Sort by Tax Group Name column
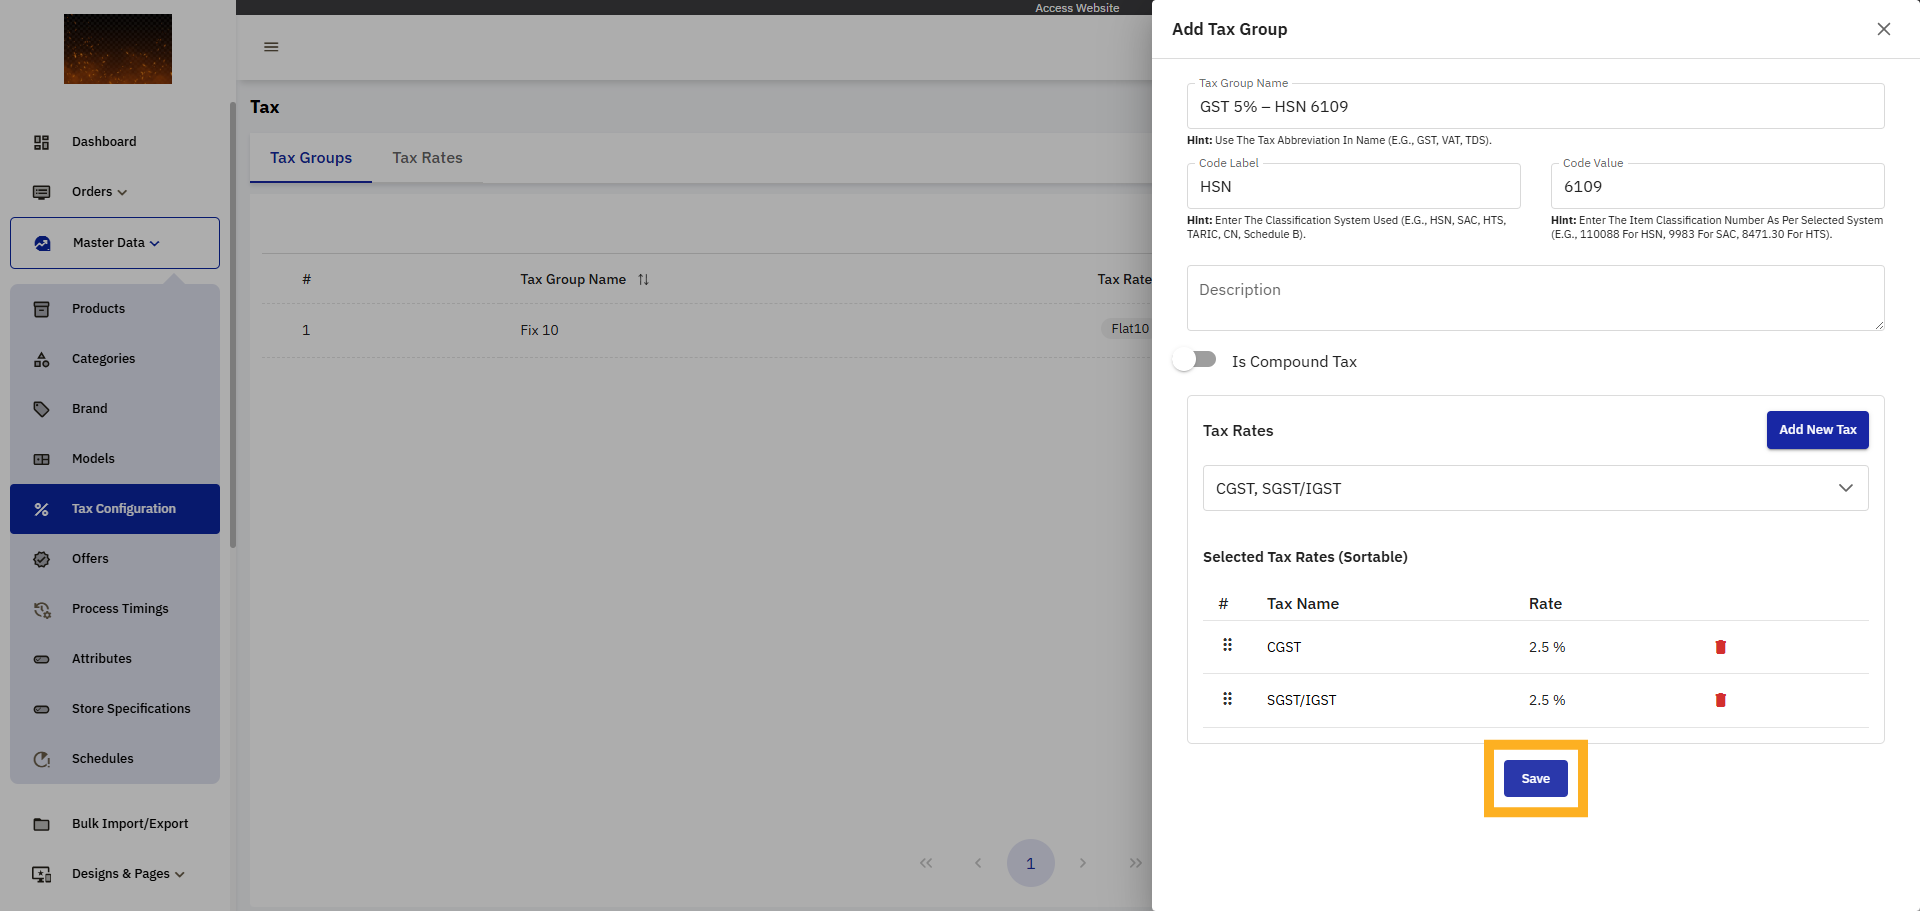This screenshot has width=1920, height=911. click(643, 280)
